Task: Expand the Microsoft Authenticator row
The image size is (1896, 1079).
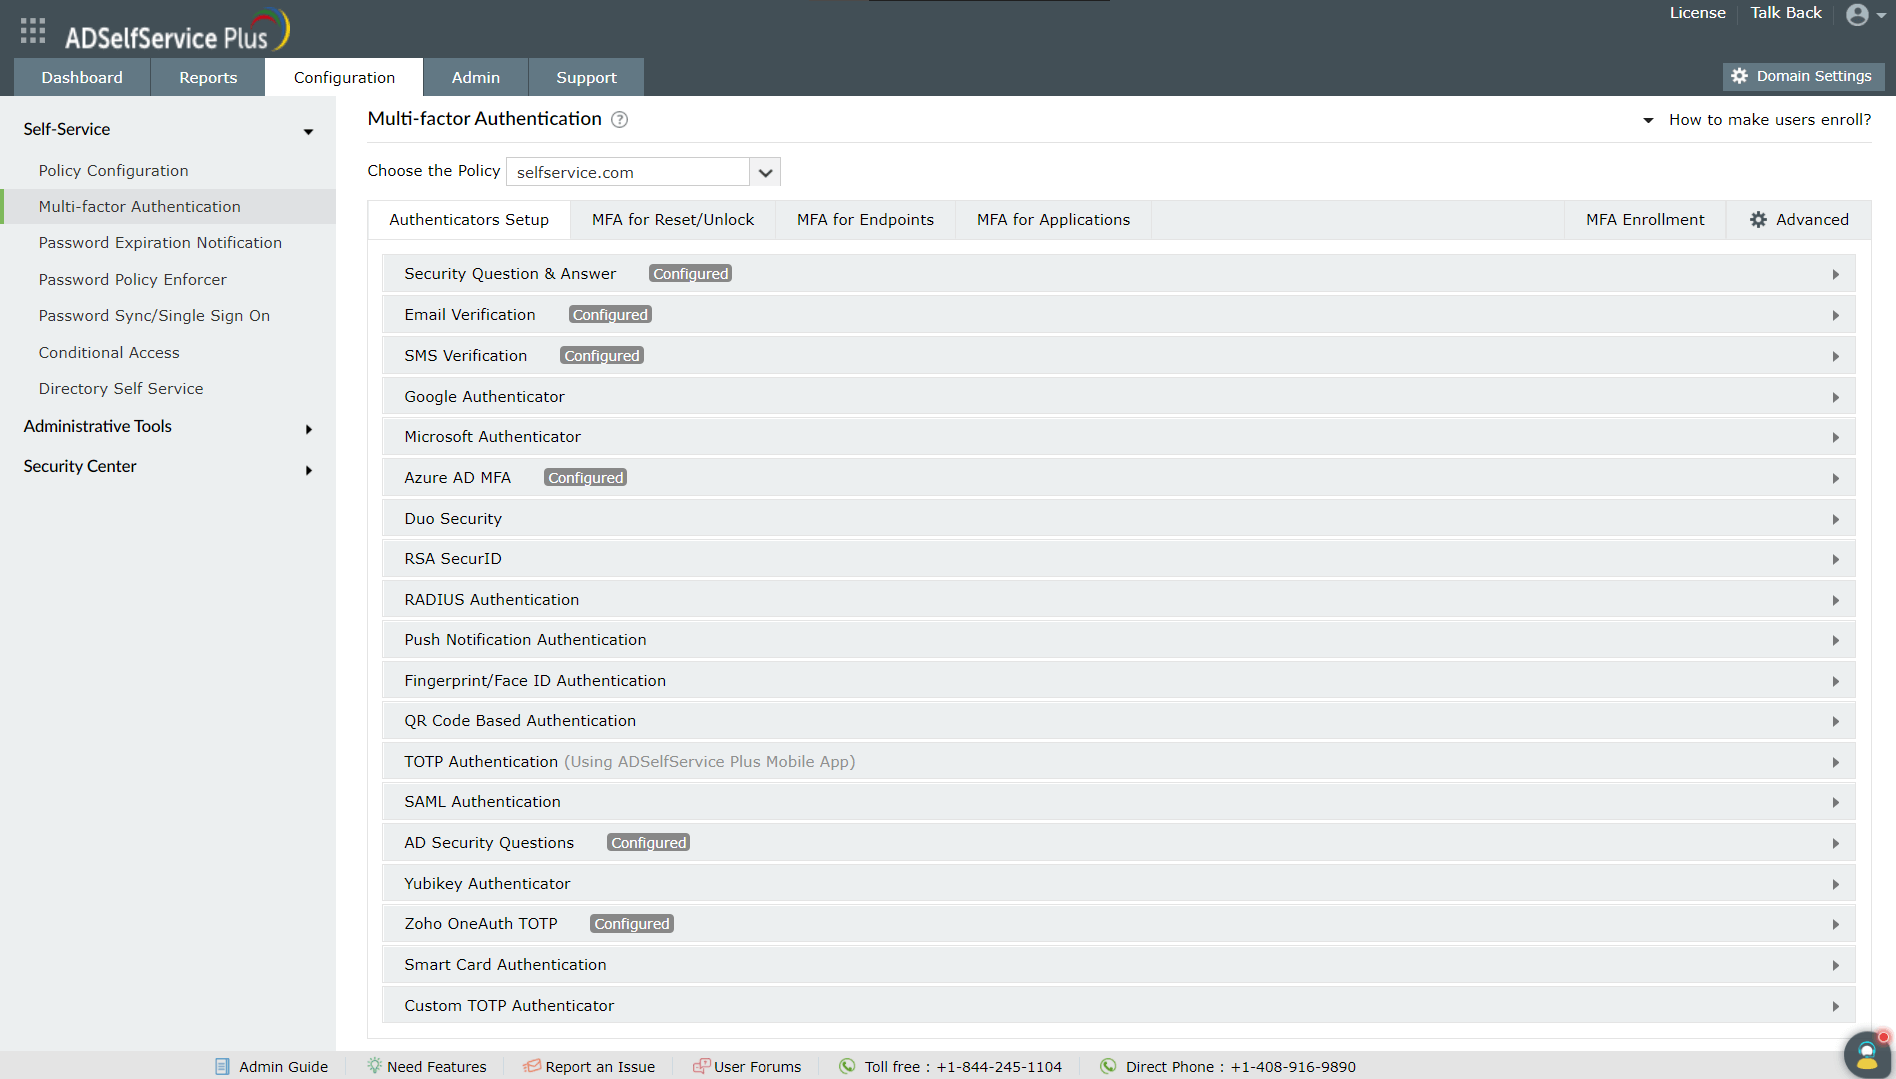Action: coord(1119,437)
